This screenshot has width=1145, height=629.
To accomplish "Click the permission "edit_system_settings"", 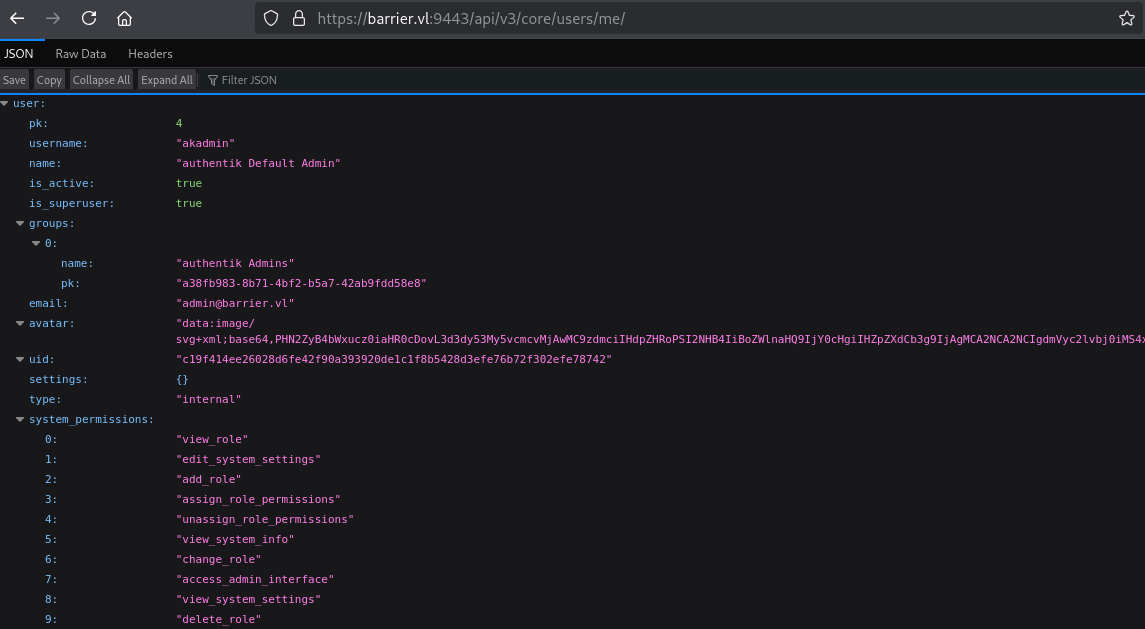I will (x=248, y=460).
